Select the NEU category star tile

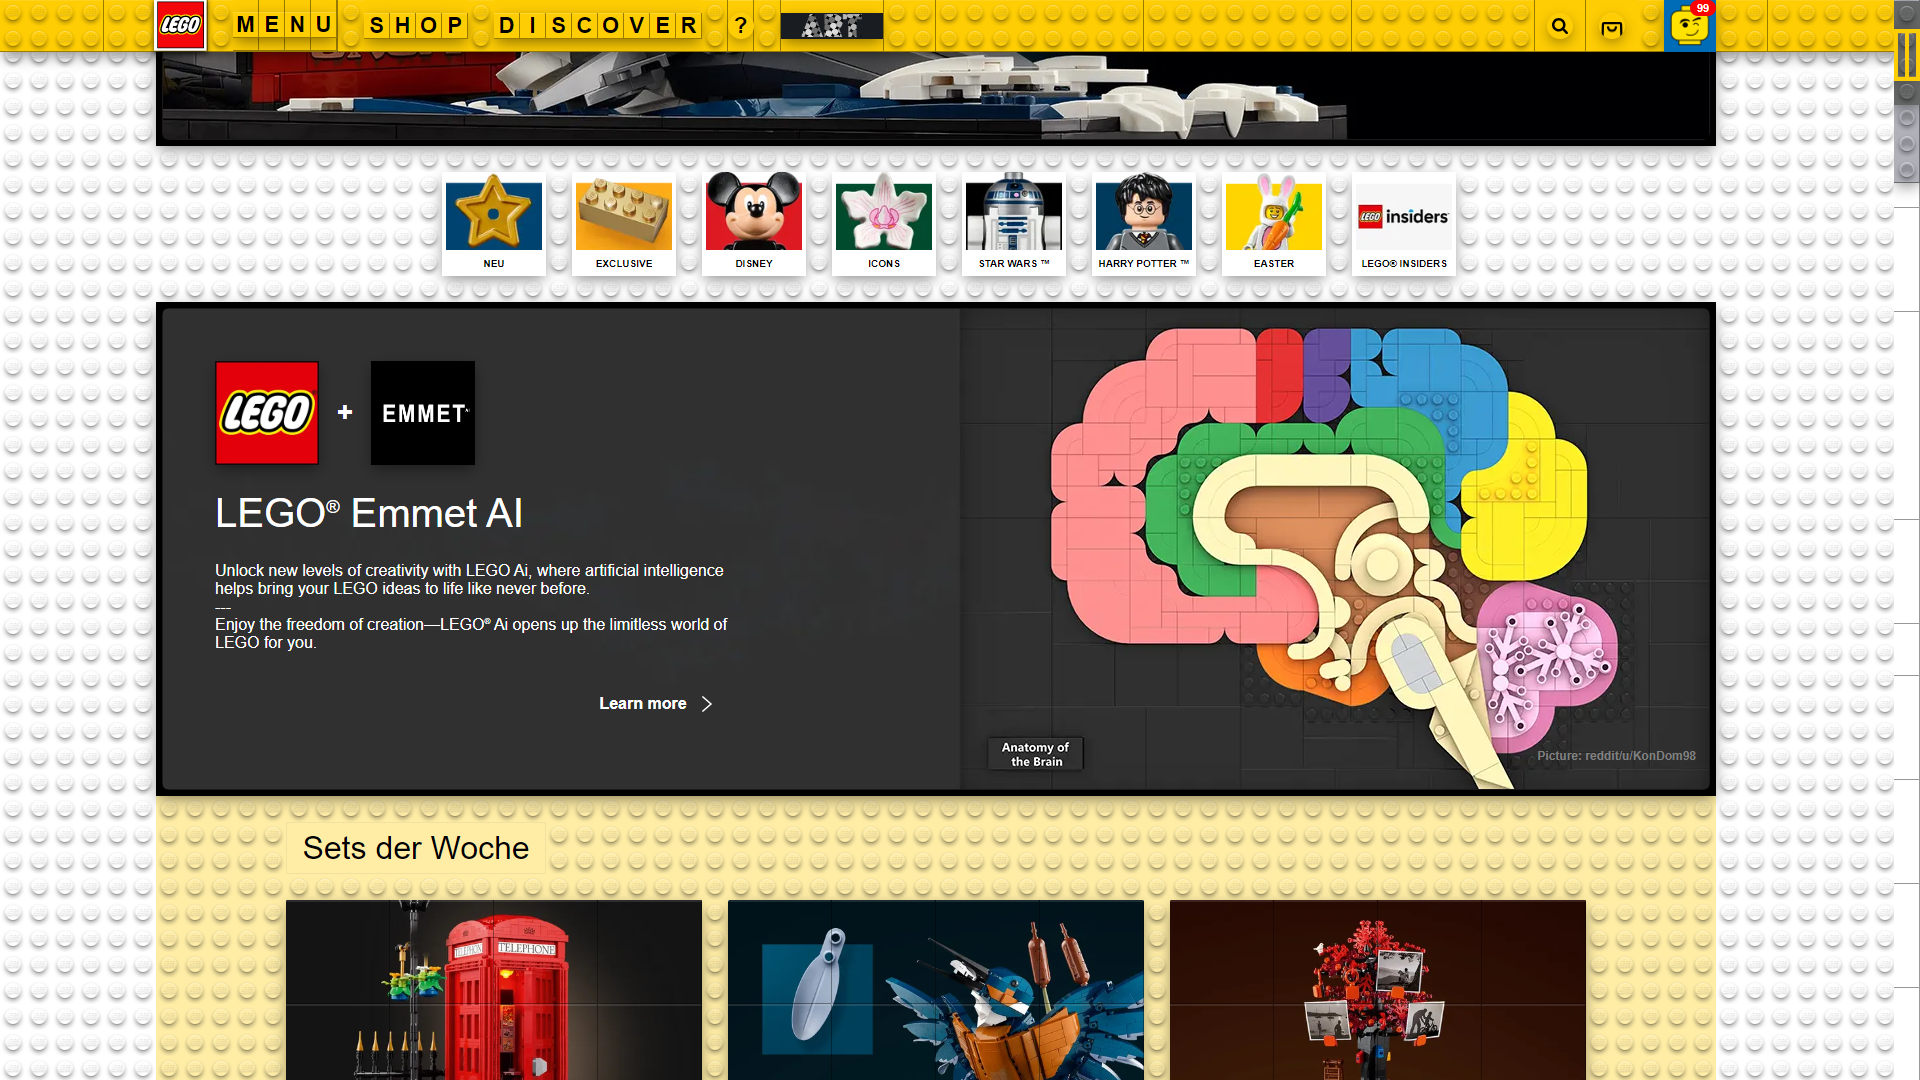pyautogui.click(x=494, y=223)
